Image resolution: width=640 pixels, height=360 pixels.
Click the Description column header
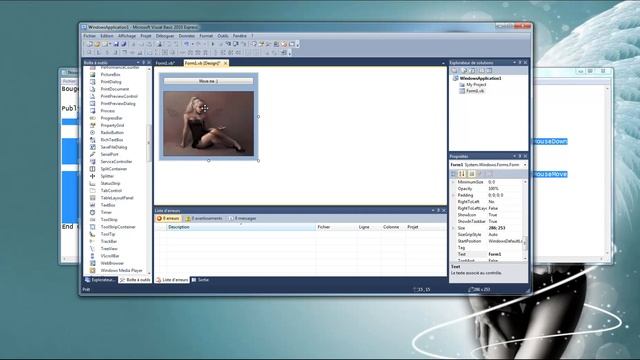point(241,227)
